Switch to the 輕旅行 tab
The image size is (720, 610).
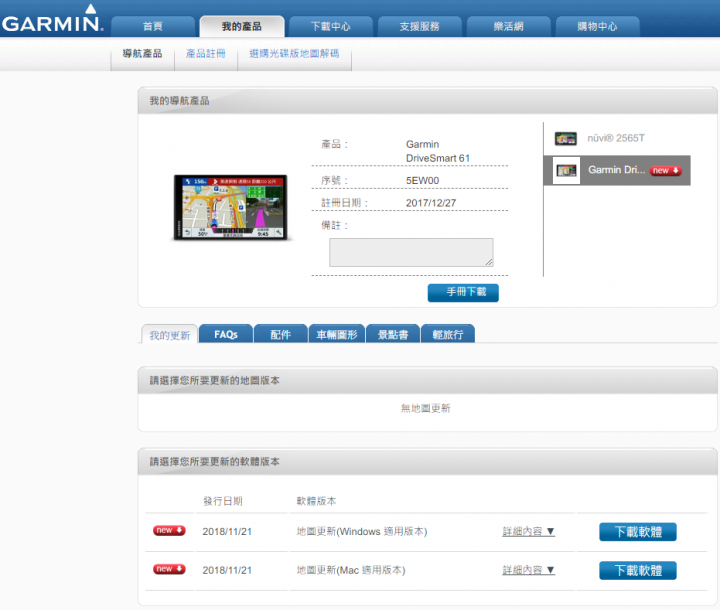tap(448, 334)
